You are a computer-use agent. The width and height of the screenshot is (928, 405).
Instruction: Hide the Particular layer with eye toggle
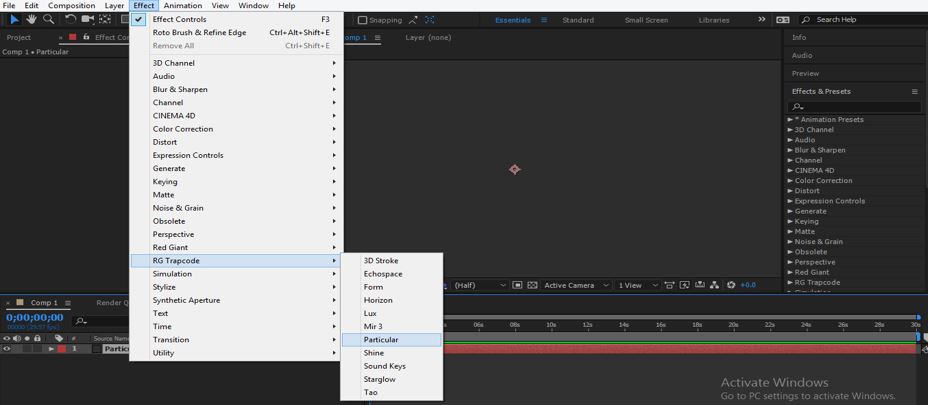[x=7, y=349]
